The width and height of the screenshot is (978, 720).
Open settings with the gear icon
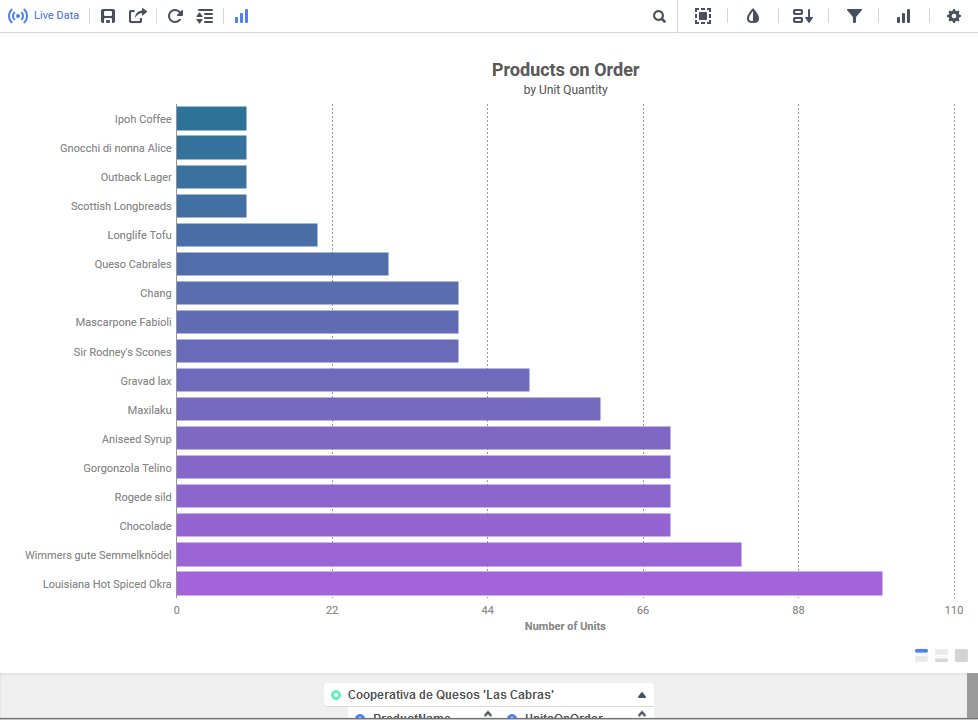(x=954, y=16)
